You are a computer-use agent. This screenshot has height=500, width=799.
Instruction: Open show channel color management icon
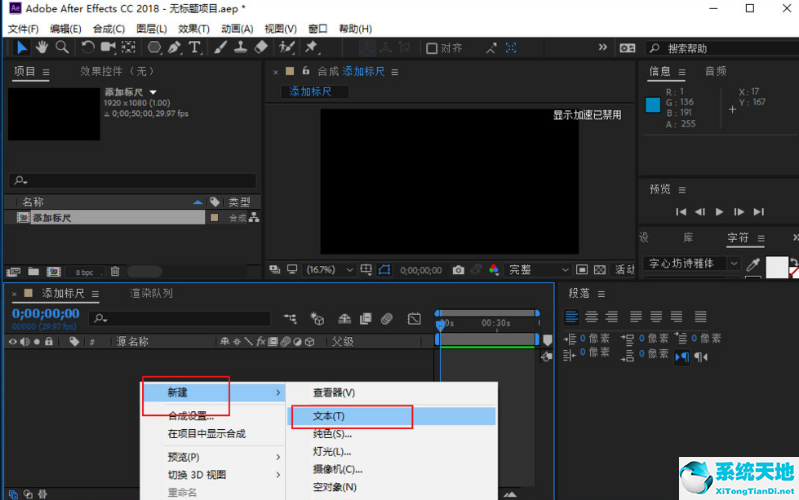tap(493, 270)
